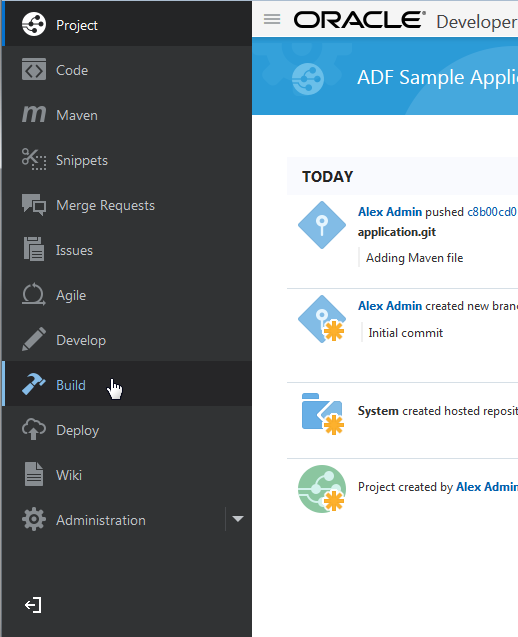Select Merge Requests in navigation
518x637 pixels.
tap(127, 205)
